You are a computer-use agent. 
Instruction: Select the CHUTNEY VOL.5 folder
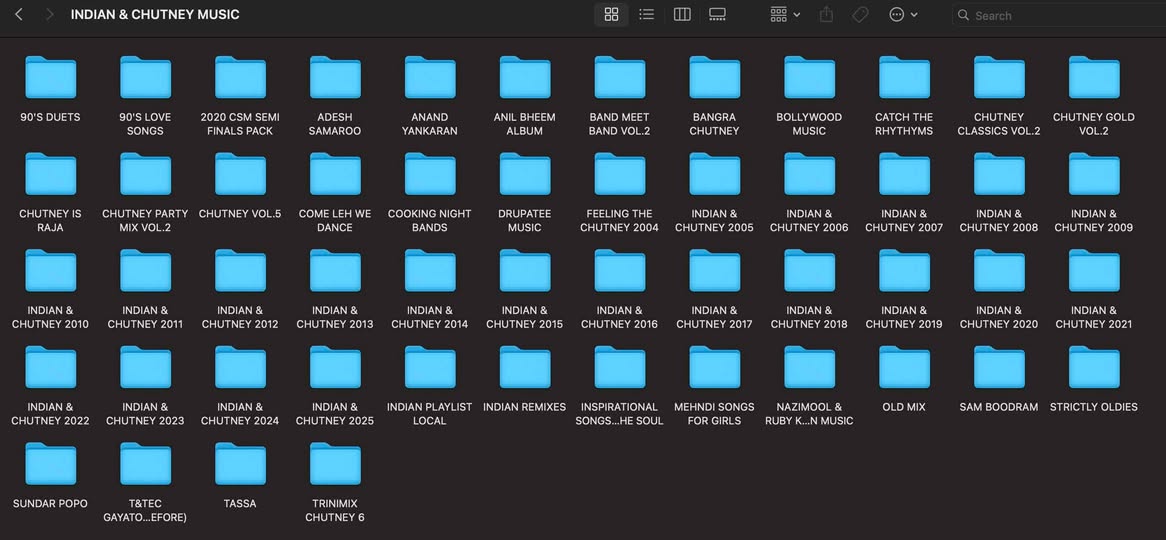click(240, 174)
